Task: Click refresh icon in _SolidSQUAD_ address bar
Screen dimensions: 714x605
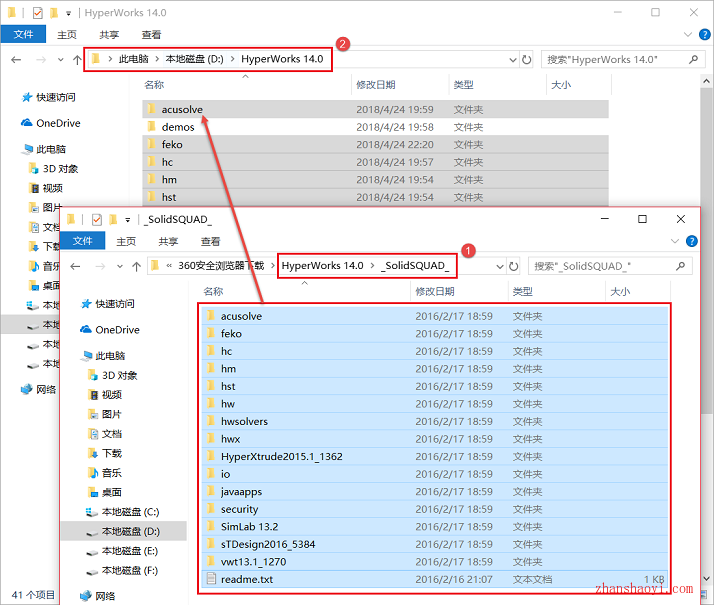Action: point(514,266)
